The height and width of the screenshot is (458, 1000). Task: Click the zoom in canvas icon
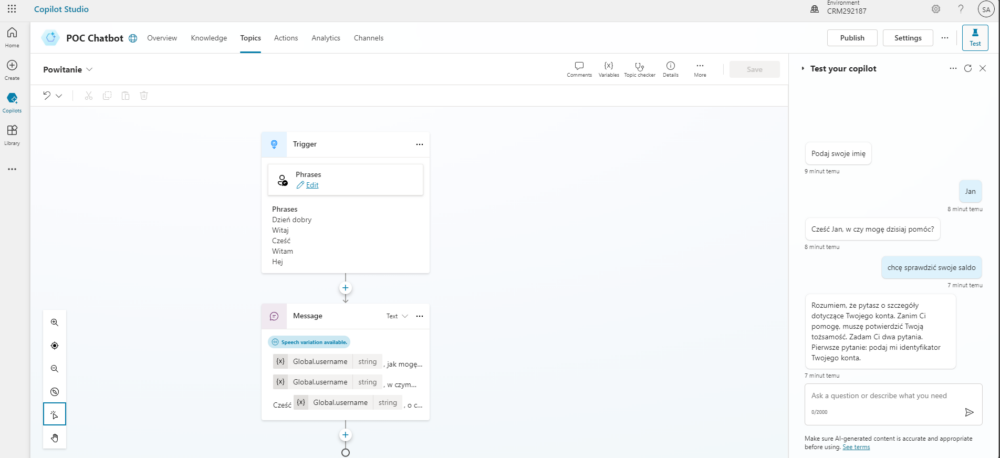tap(54, 322)
